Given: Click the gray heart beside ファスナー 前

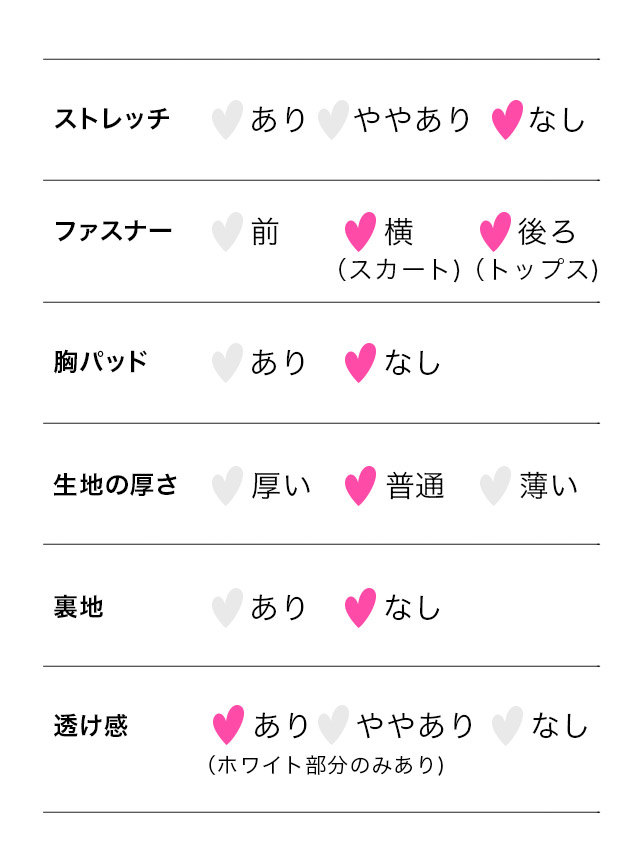Looking at the screenshot, I should coord(227,232).
